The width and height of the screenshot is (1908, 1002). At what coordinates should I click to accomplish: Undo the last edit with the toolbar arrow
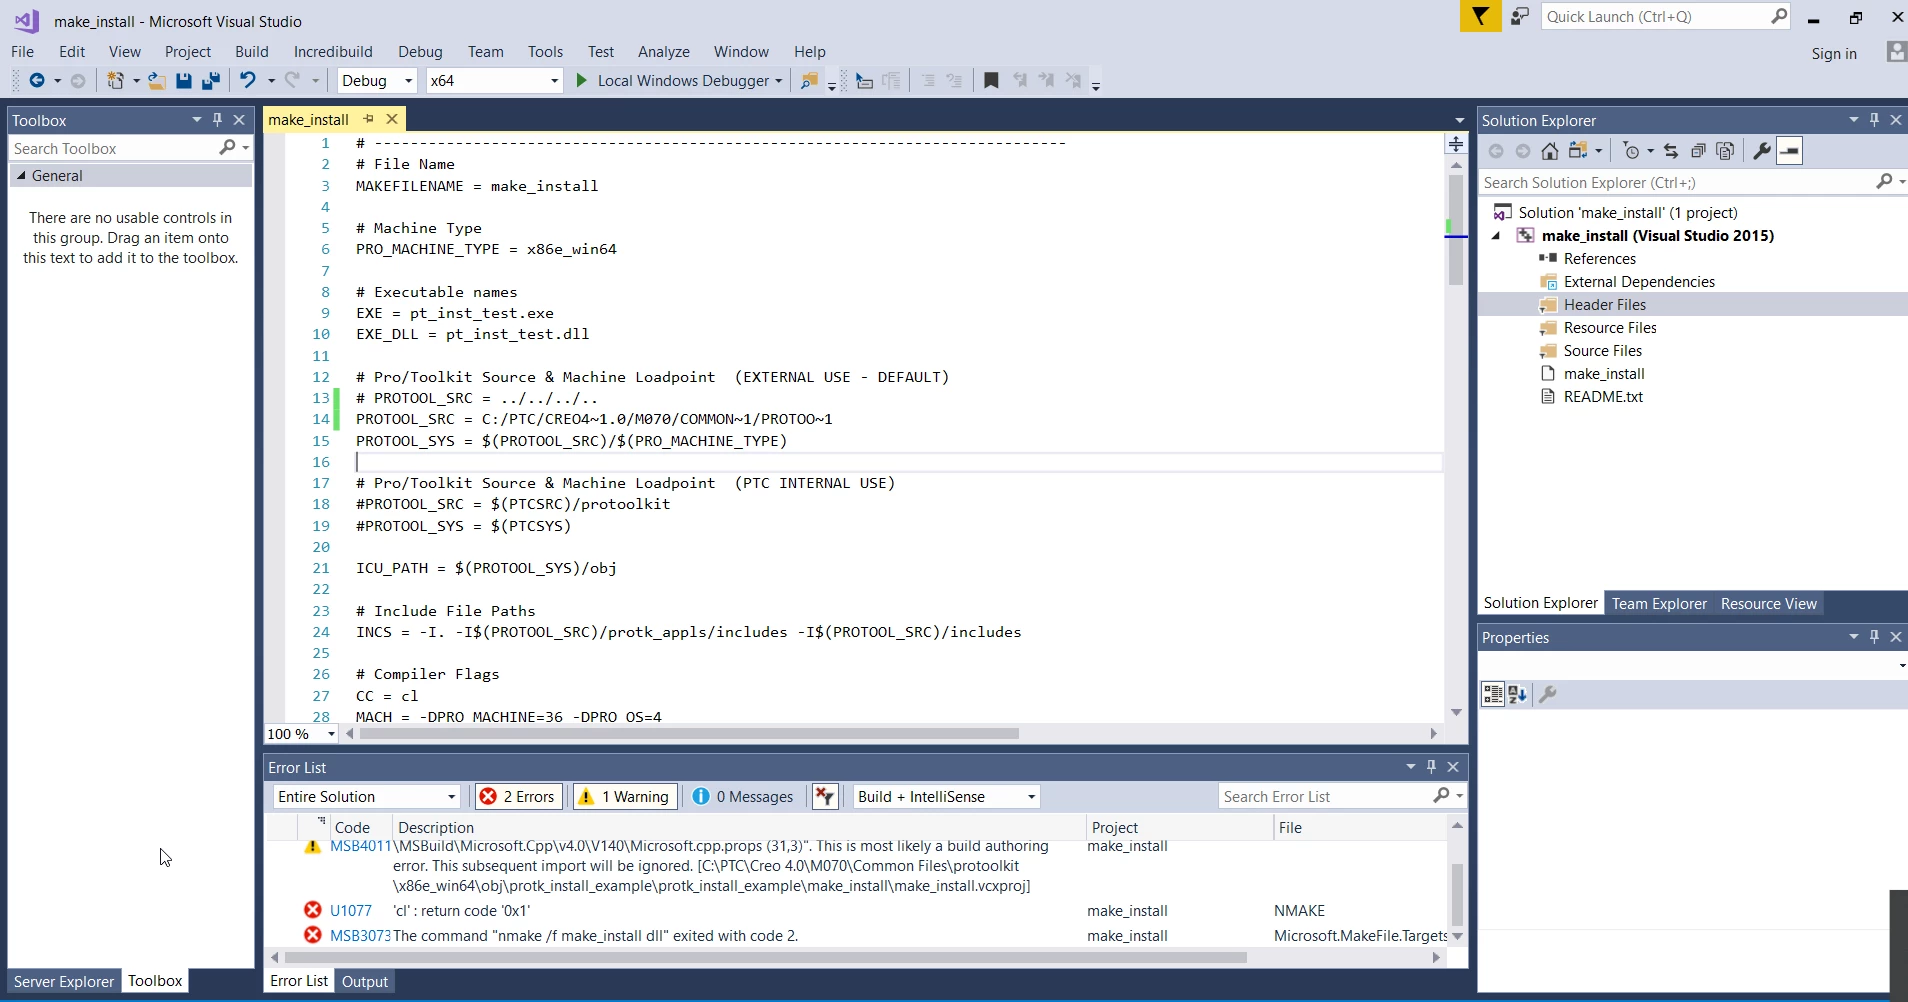pos(247,81)
